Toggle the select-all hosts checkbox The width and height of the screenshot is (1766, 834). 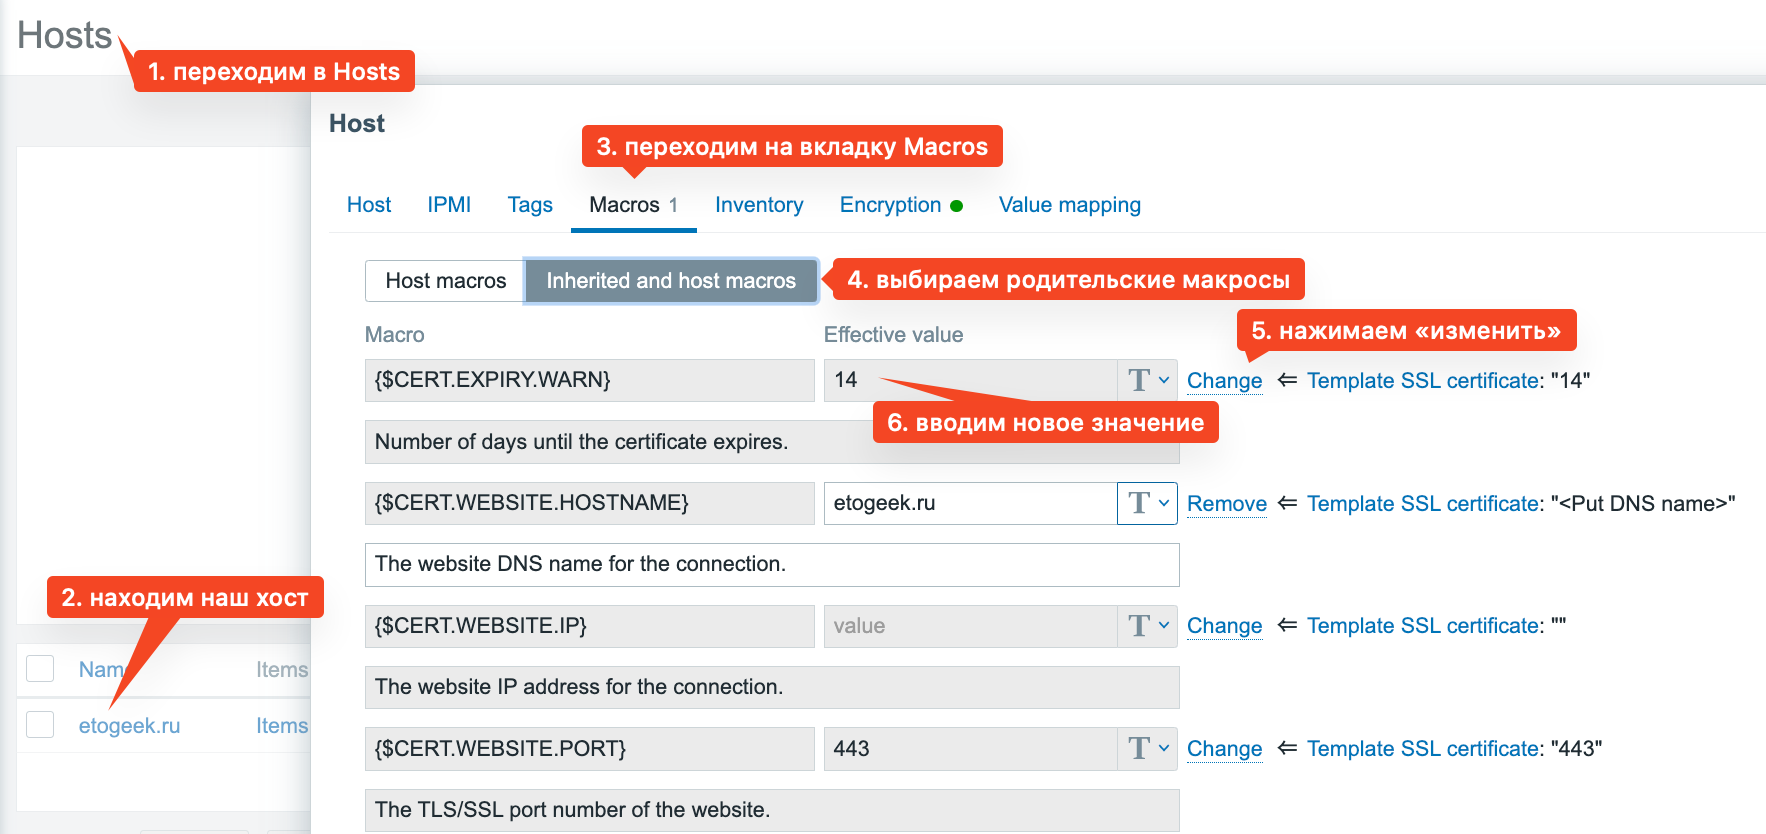click(40, 669)
